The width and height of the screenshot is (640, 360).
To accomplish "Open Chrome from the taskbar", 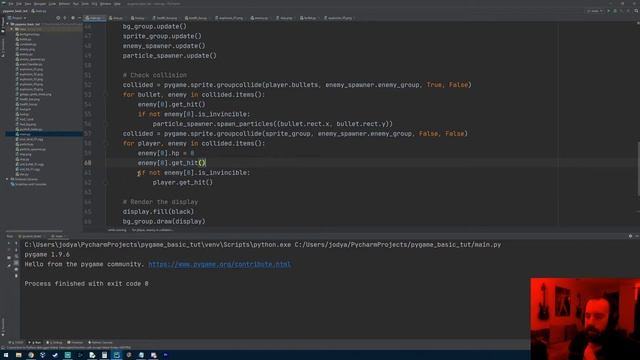I will (31, 355).
